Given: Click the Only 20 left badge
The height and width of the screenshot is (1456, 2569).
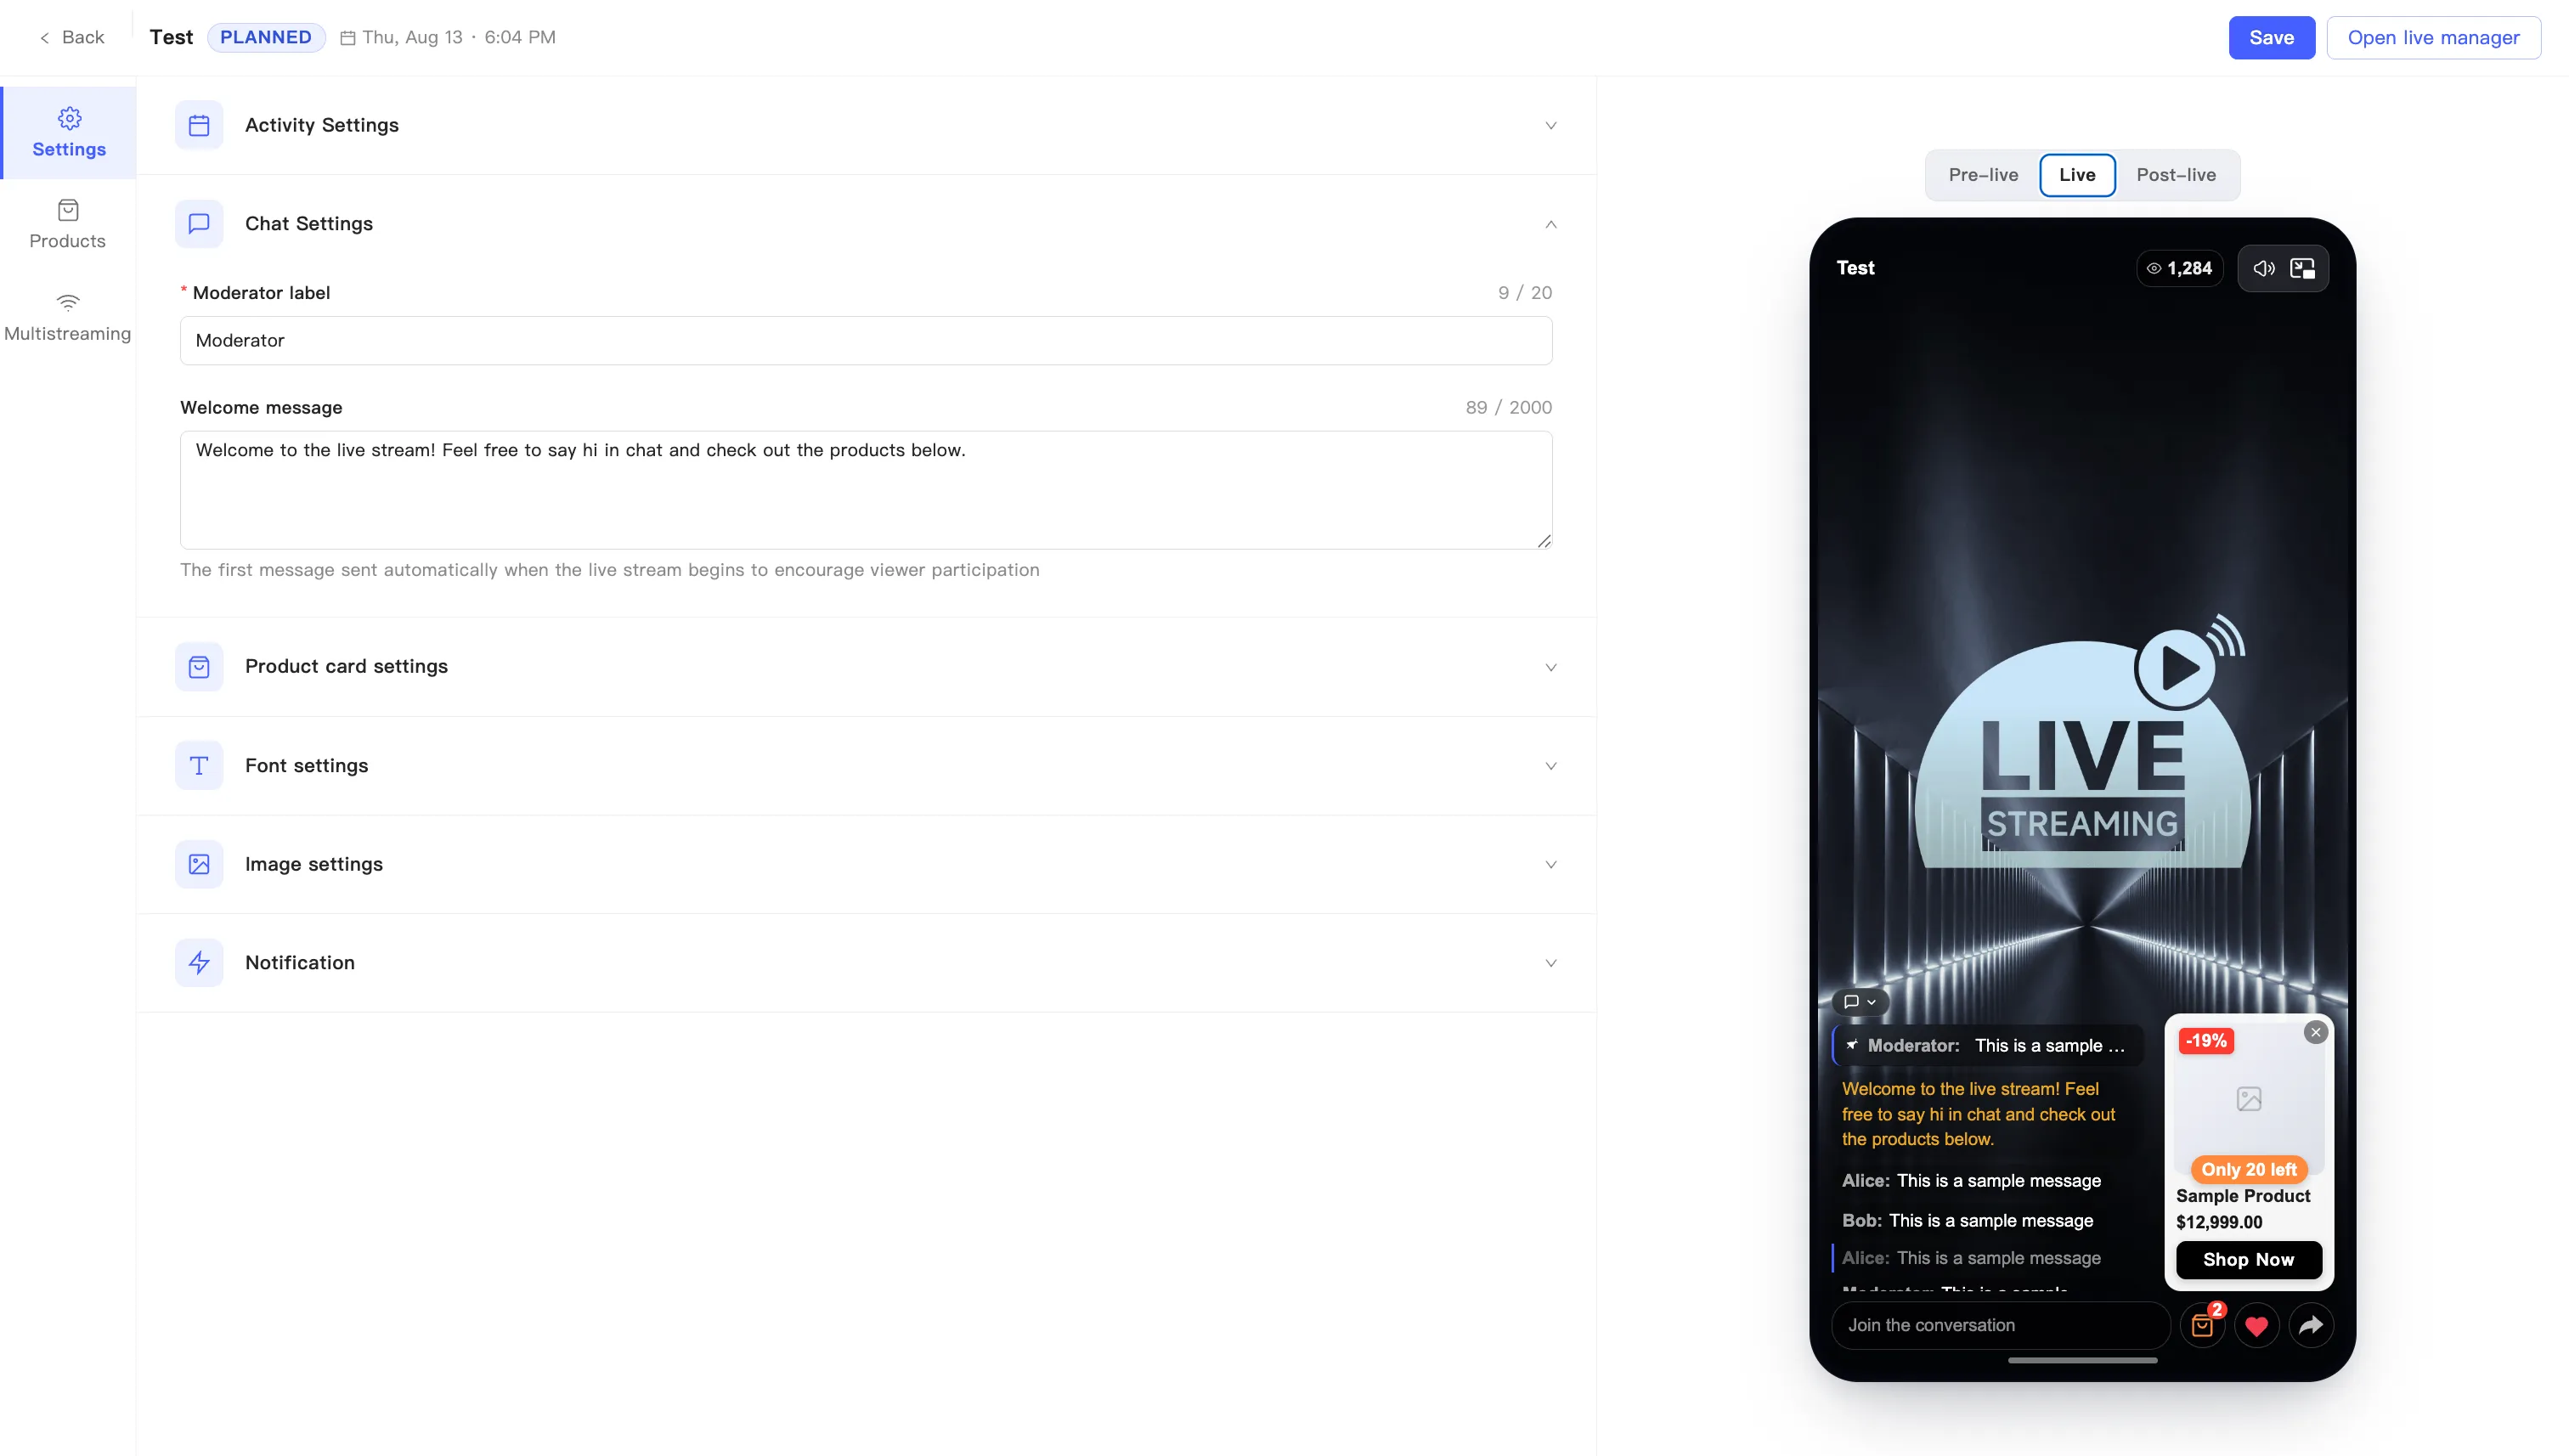Looking at the screenshot, I should pyautogui.click(x=2249, y=1169).
